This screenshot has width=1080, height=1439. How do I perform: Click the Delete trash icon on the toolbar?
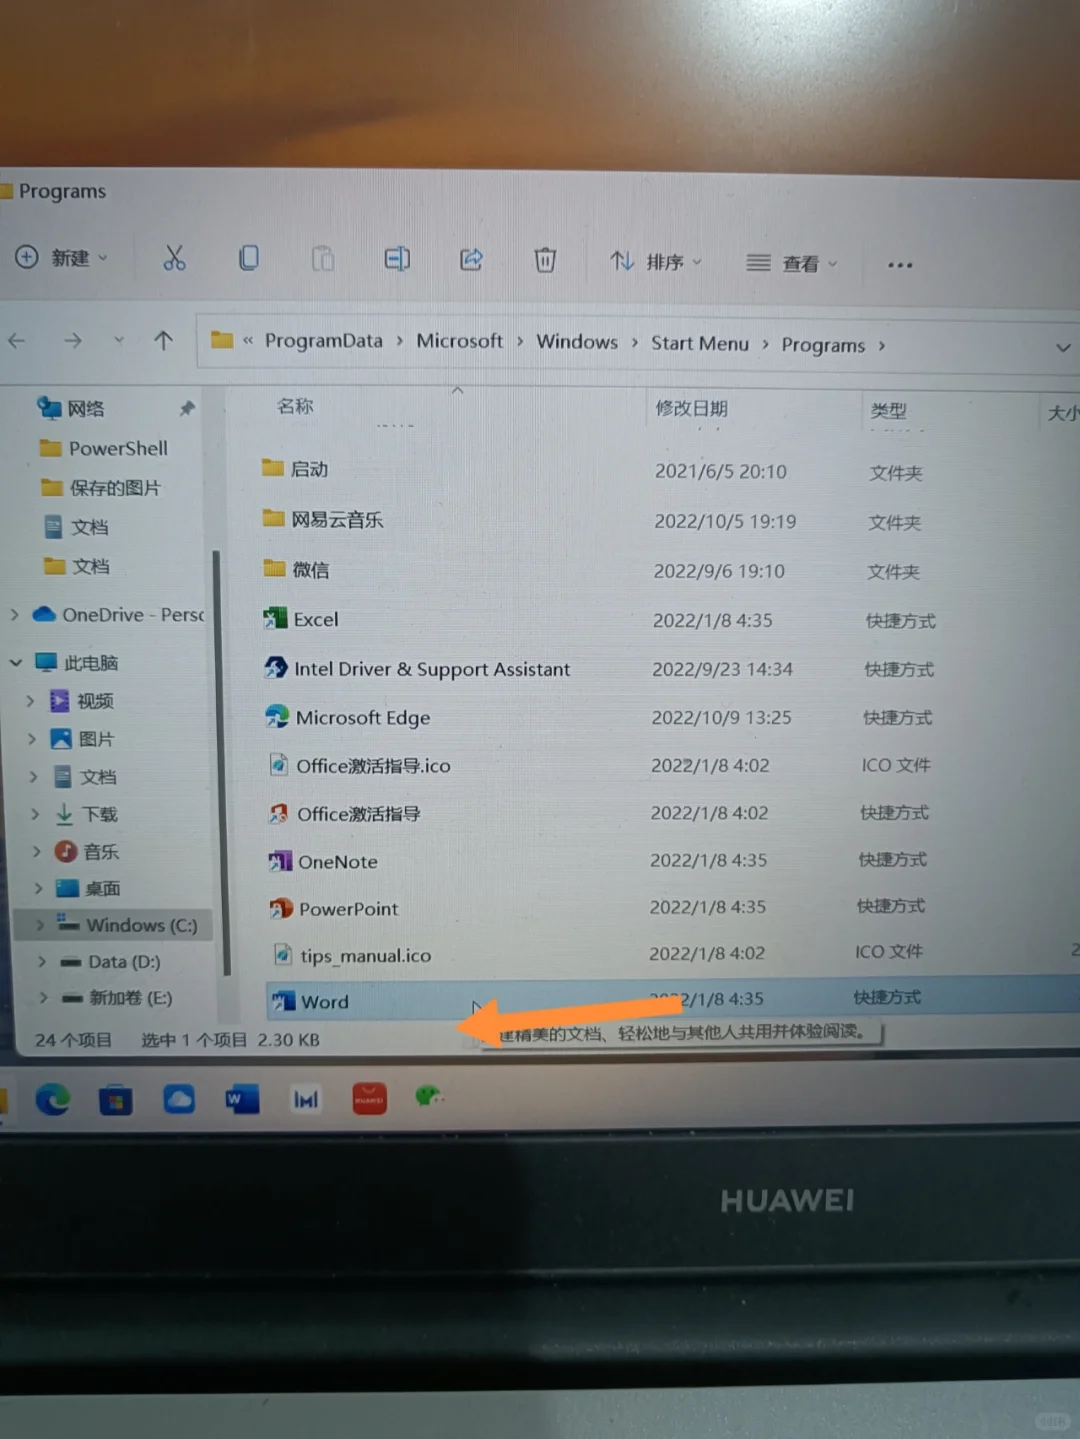click(544, 258)
